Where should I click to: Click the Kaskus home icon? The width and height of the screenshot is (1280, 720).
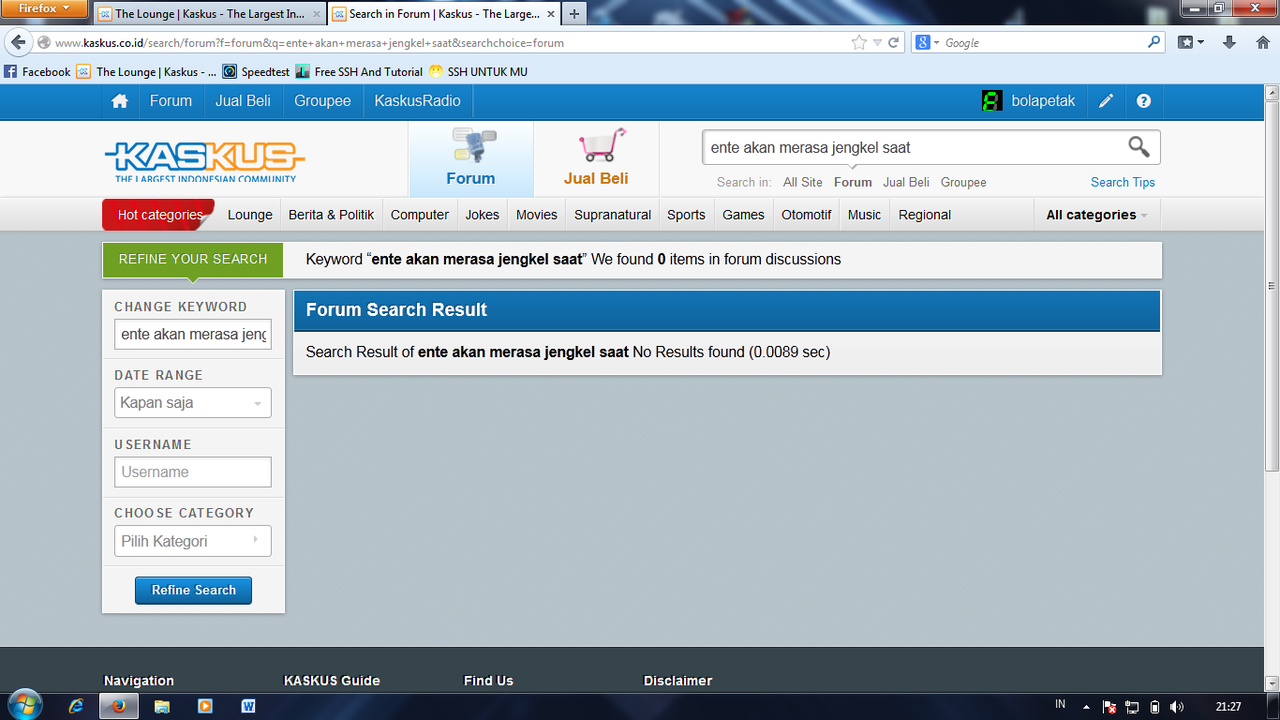pos(120,101)
